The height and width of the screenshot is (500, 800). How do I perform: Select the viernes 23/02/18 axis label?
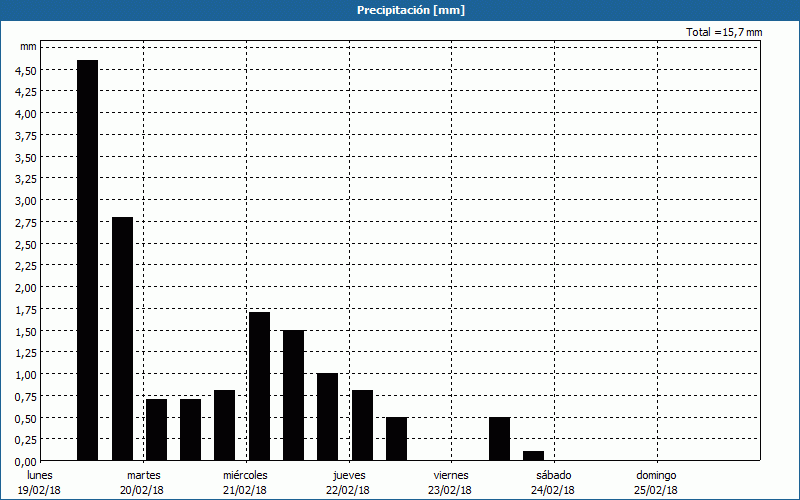(451, 482)
